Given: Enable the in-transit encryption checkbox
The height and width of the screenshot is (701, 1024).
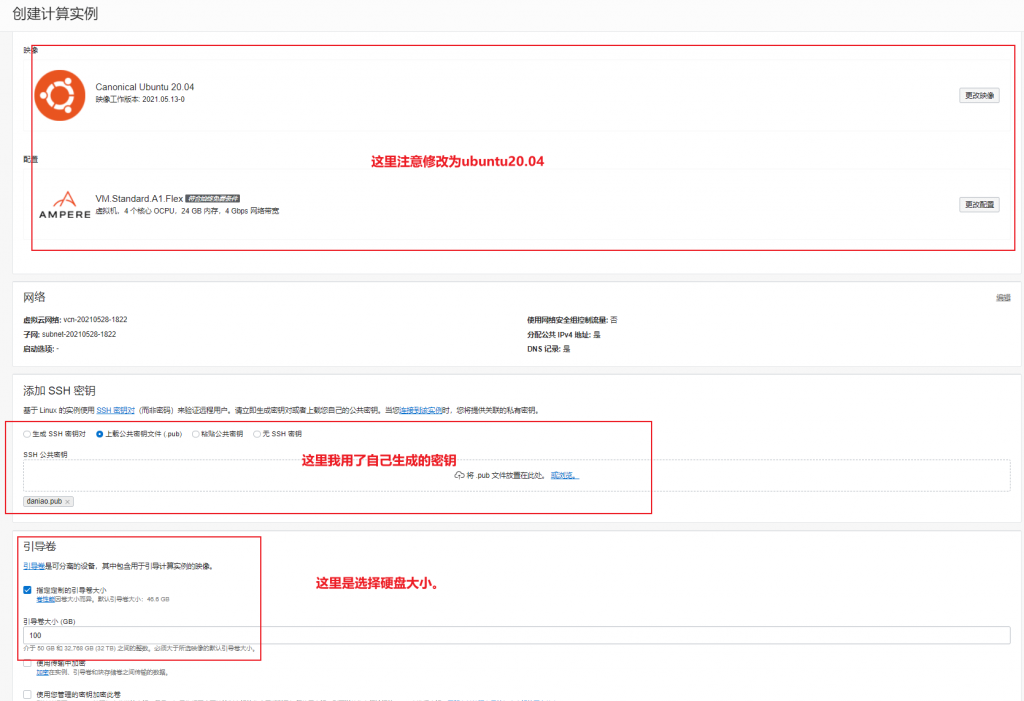Looking at the screenshot, I should pyautogui.click(x=27, y=663).
